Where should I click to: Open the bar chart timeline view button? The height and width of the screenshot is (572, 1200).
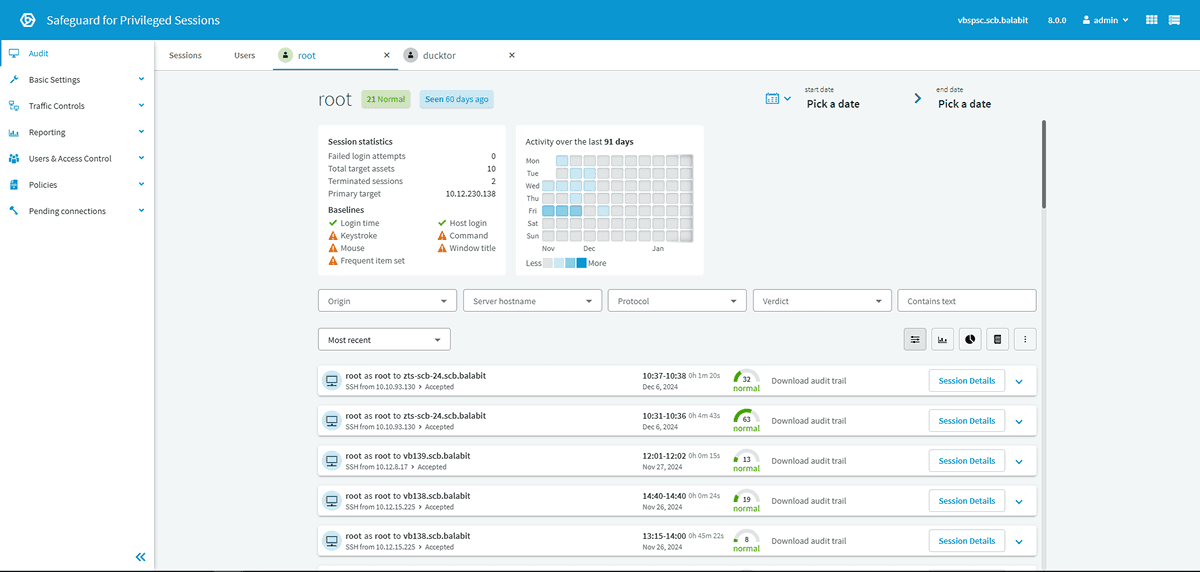[942, 340]
